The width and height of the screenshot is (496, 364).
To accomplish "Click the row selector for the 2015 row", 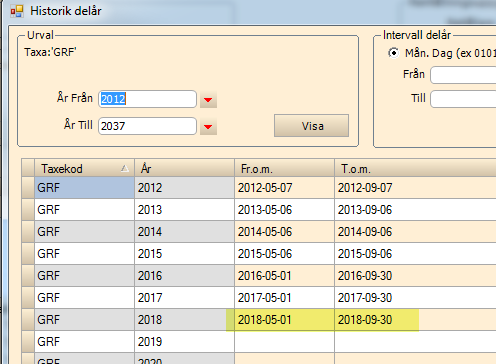I will 28,254.
